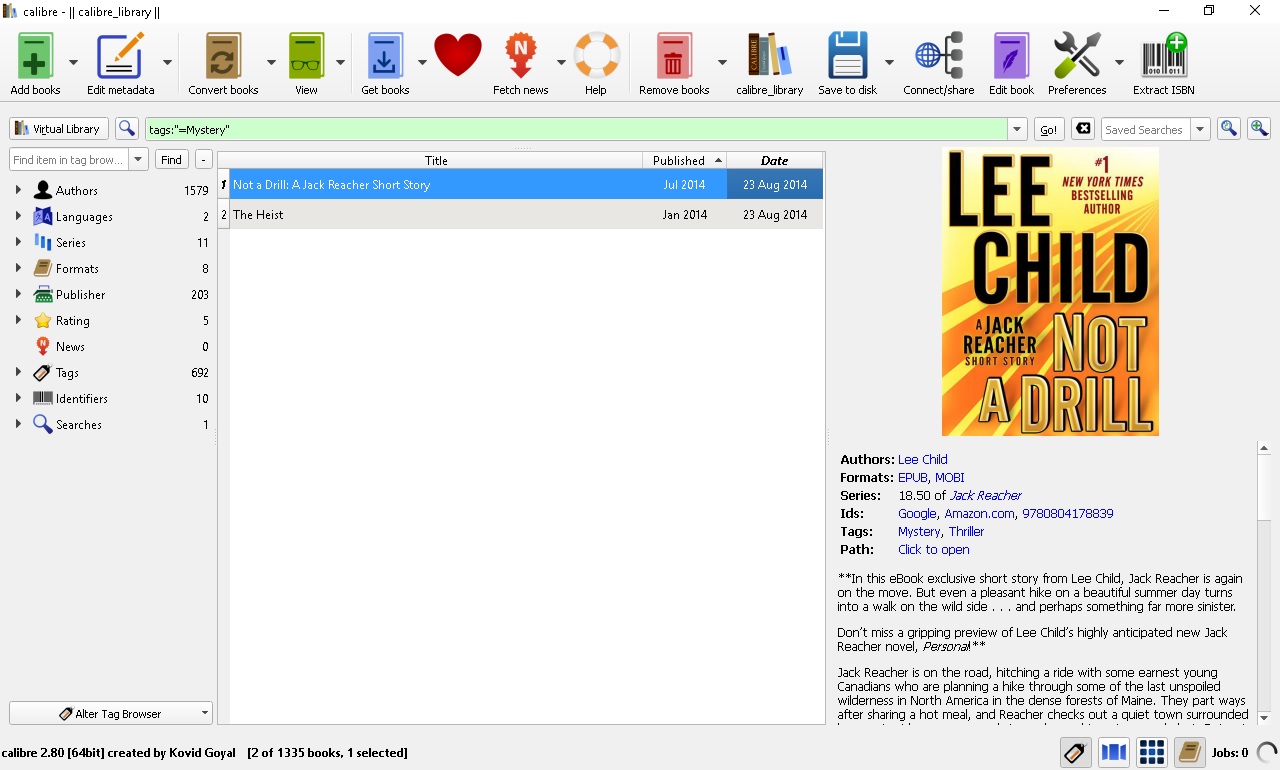Screen dimensions: 1280x770
Task: Open the Fetch news dropdown arrow
Action: point(561,62)
